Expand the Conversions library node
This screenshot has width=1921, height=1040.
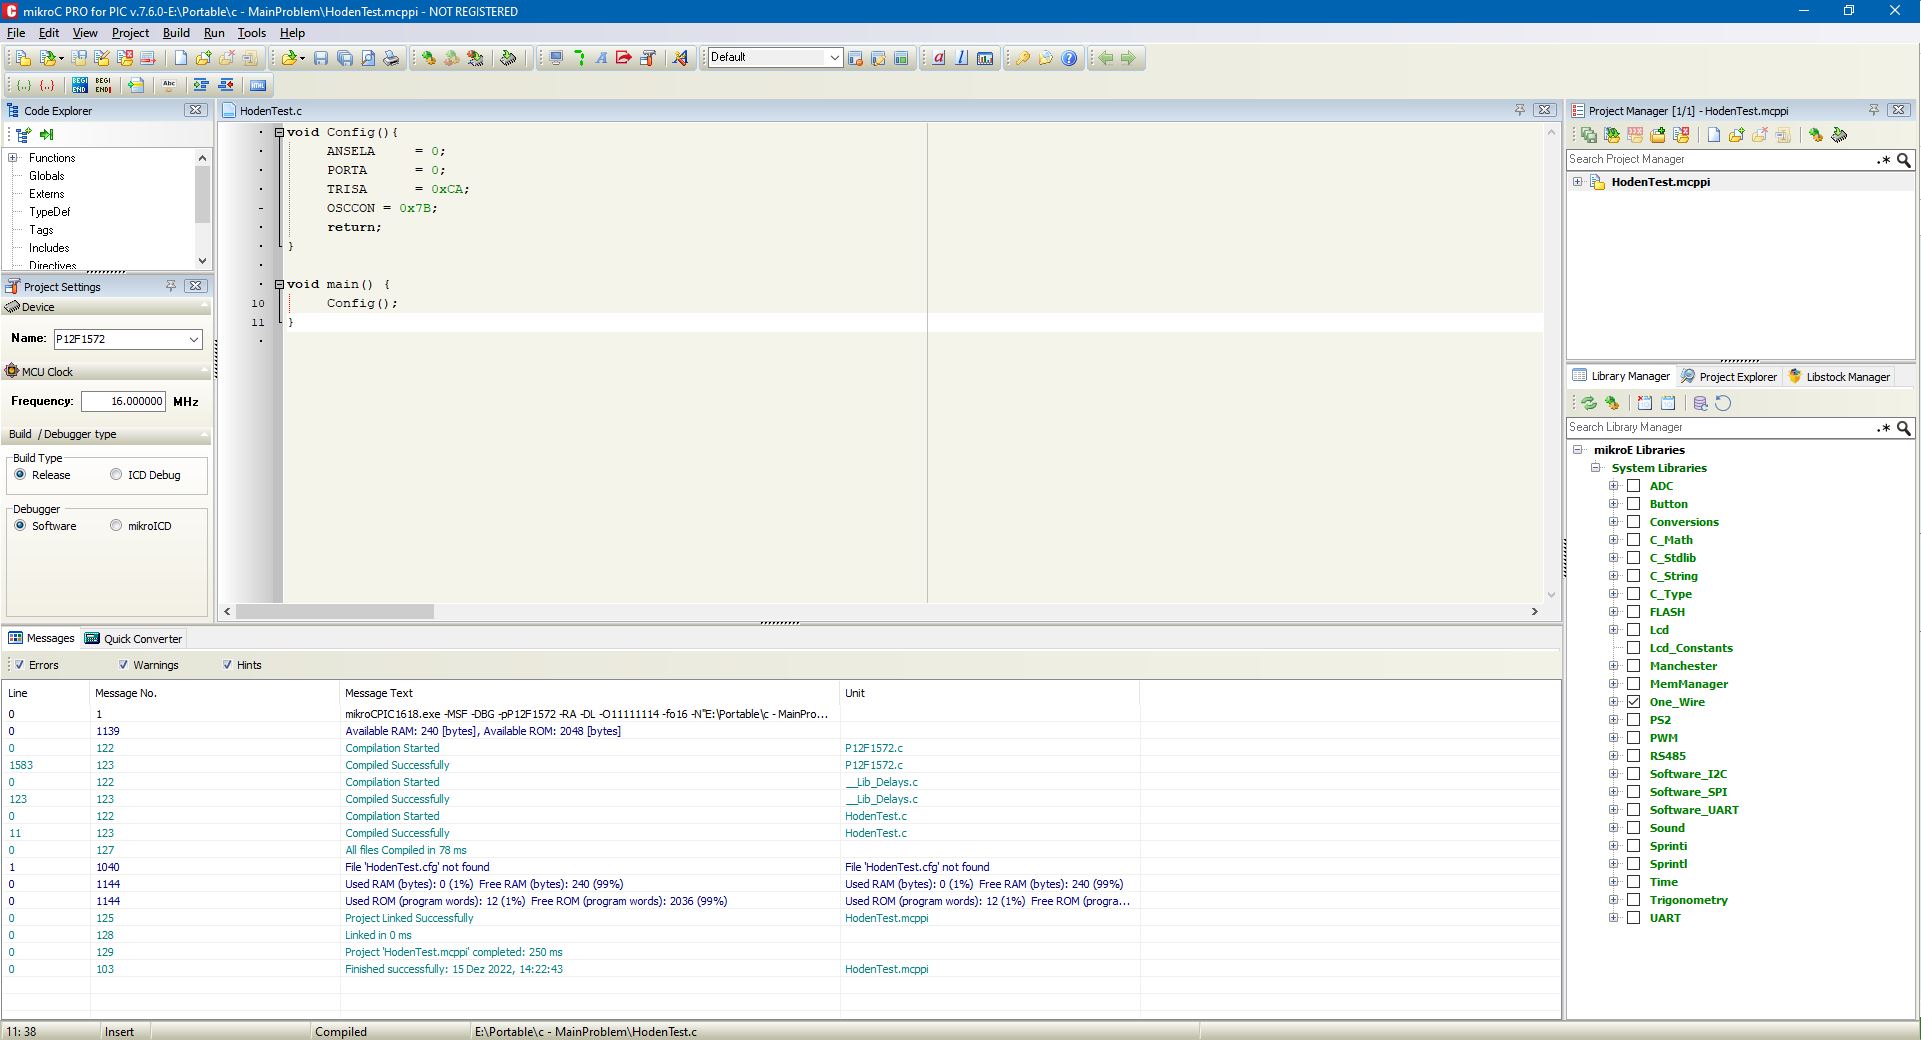1613,522
